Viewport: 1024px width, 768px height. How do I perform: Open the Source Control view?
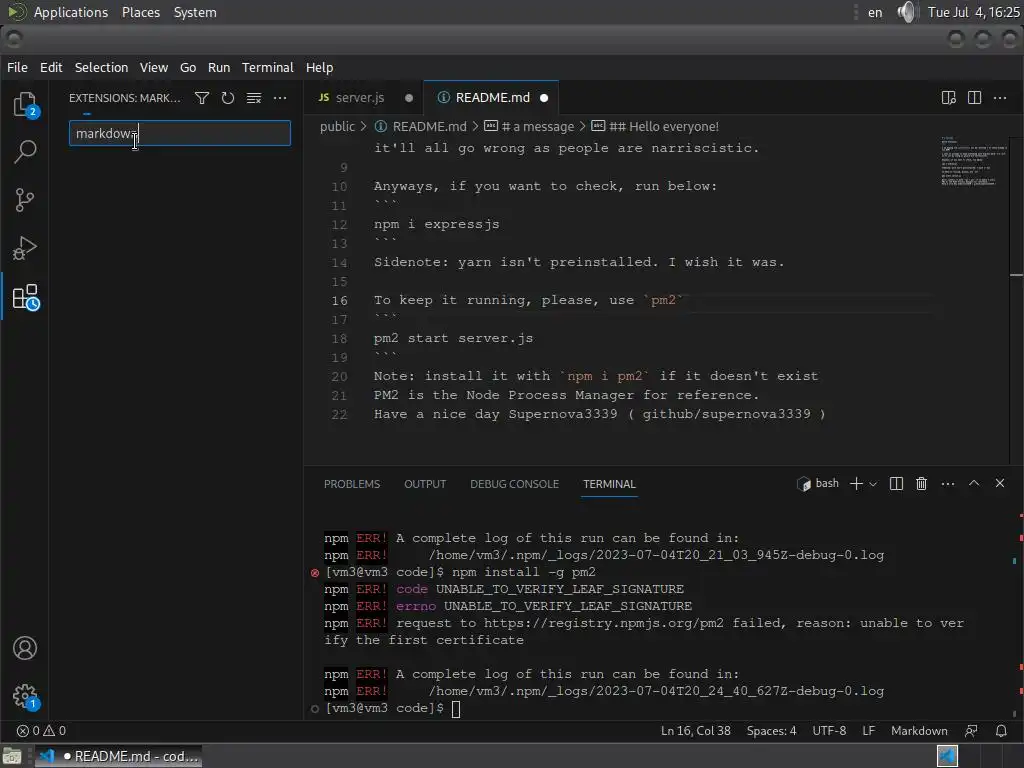pos(25,200)
